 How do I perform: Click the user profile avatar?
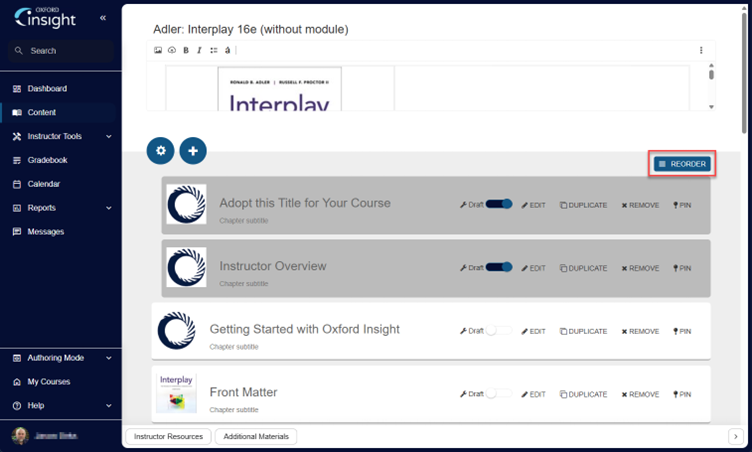pos(20,436)
